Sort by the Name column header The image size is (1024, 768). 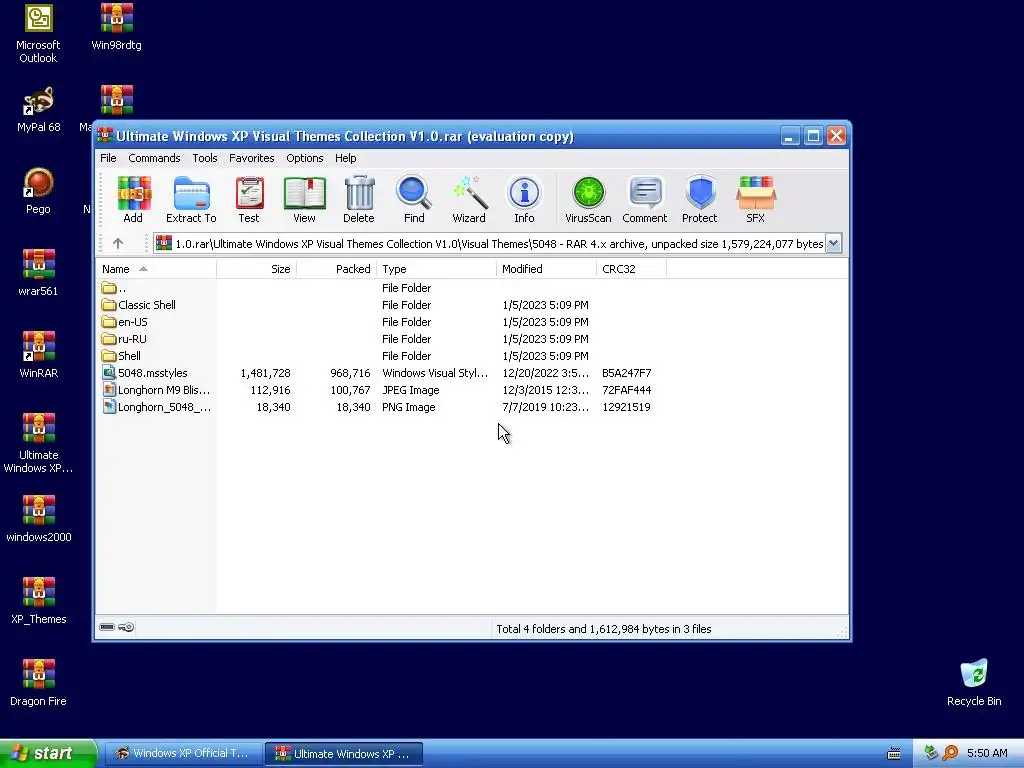pyautogui.click(x=156, y=269)
